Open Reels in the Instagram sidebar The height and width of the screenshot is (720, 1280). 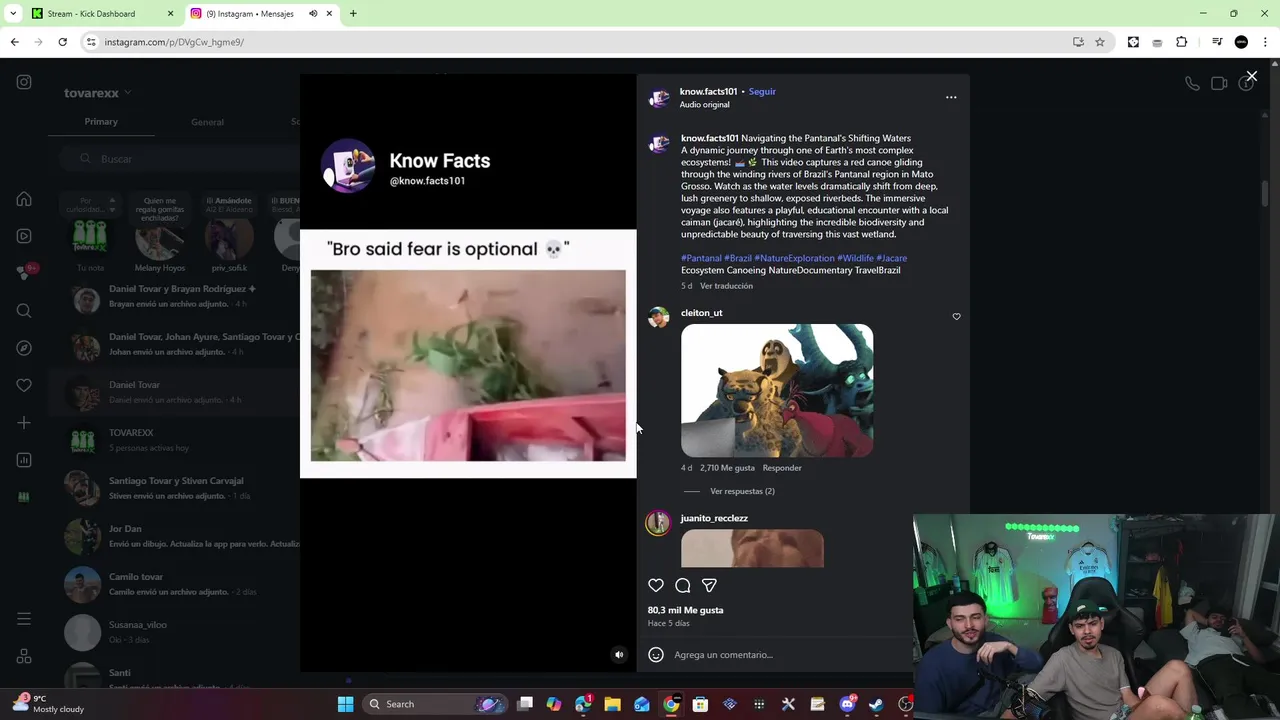click(x=24, y=236)
